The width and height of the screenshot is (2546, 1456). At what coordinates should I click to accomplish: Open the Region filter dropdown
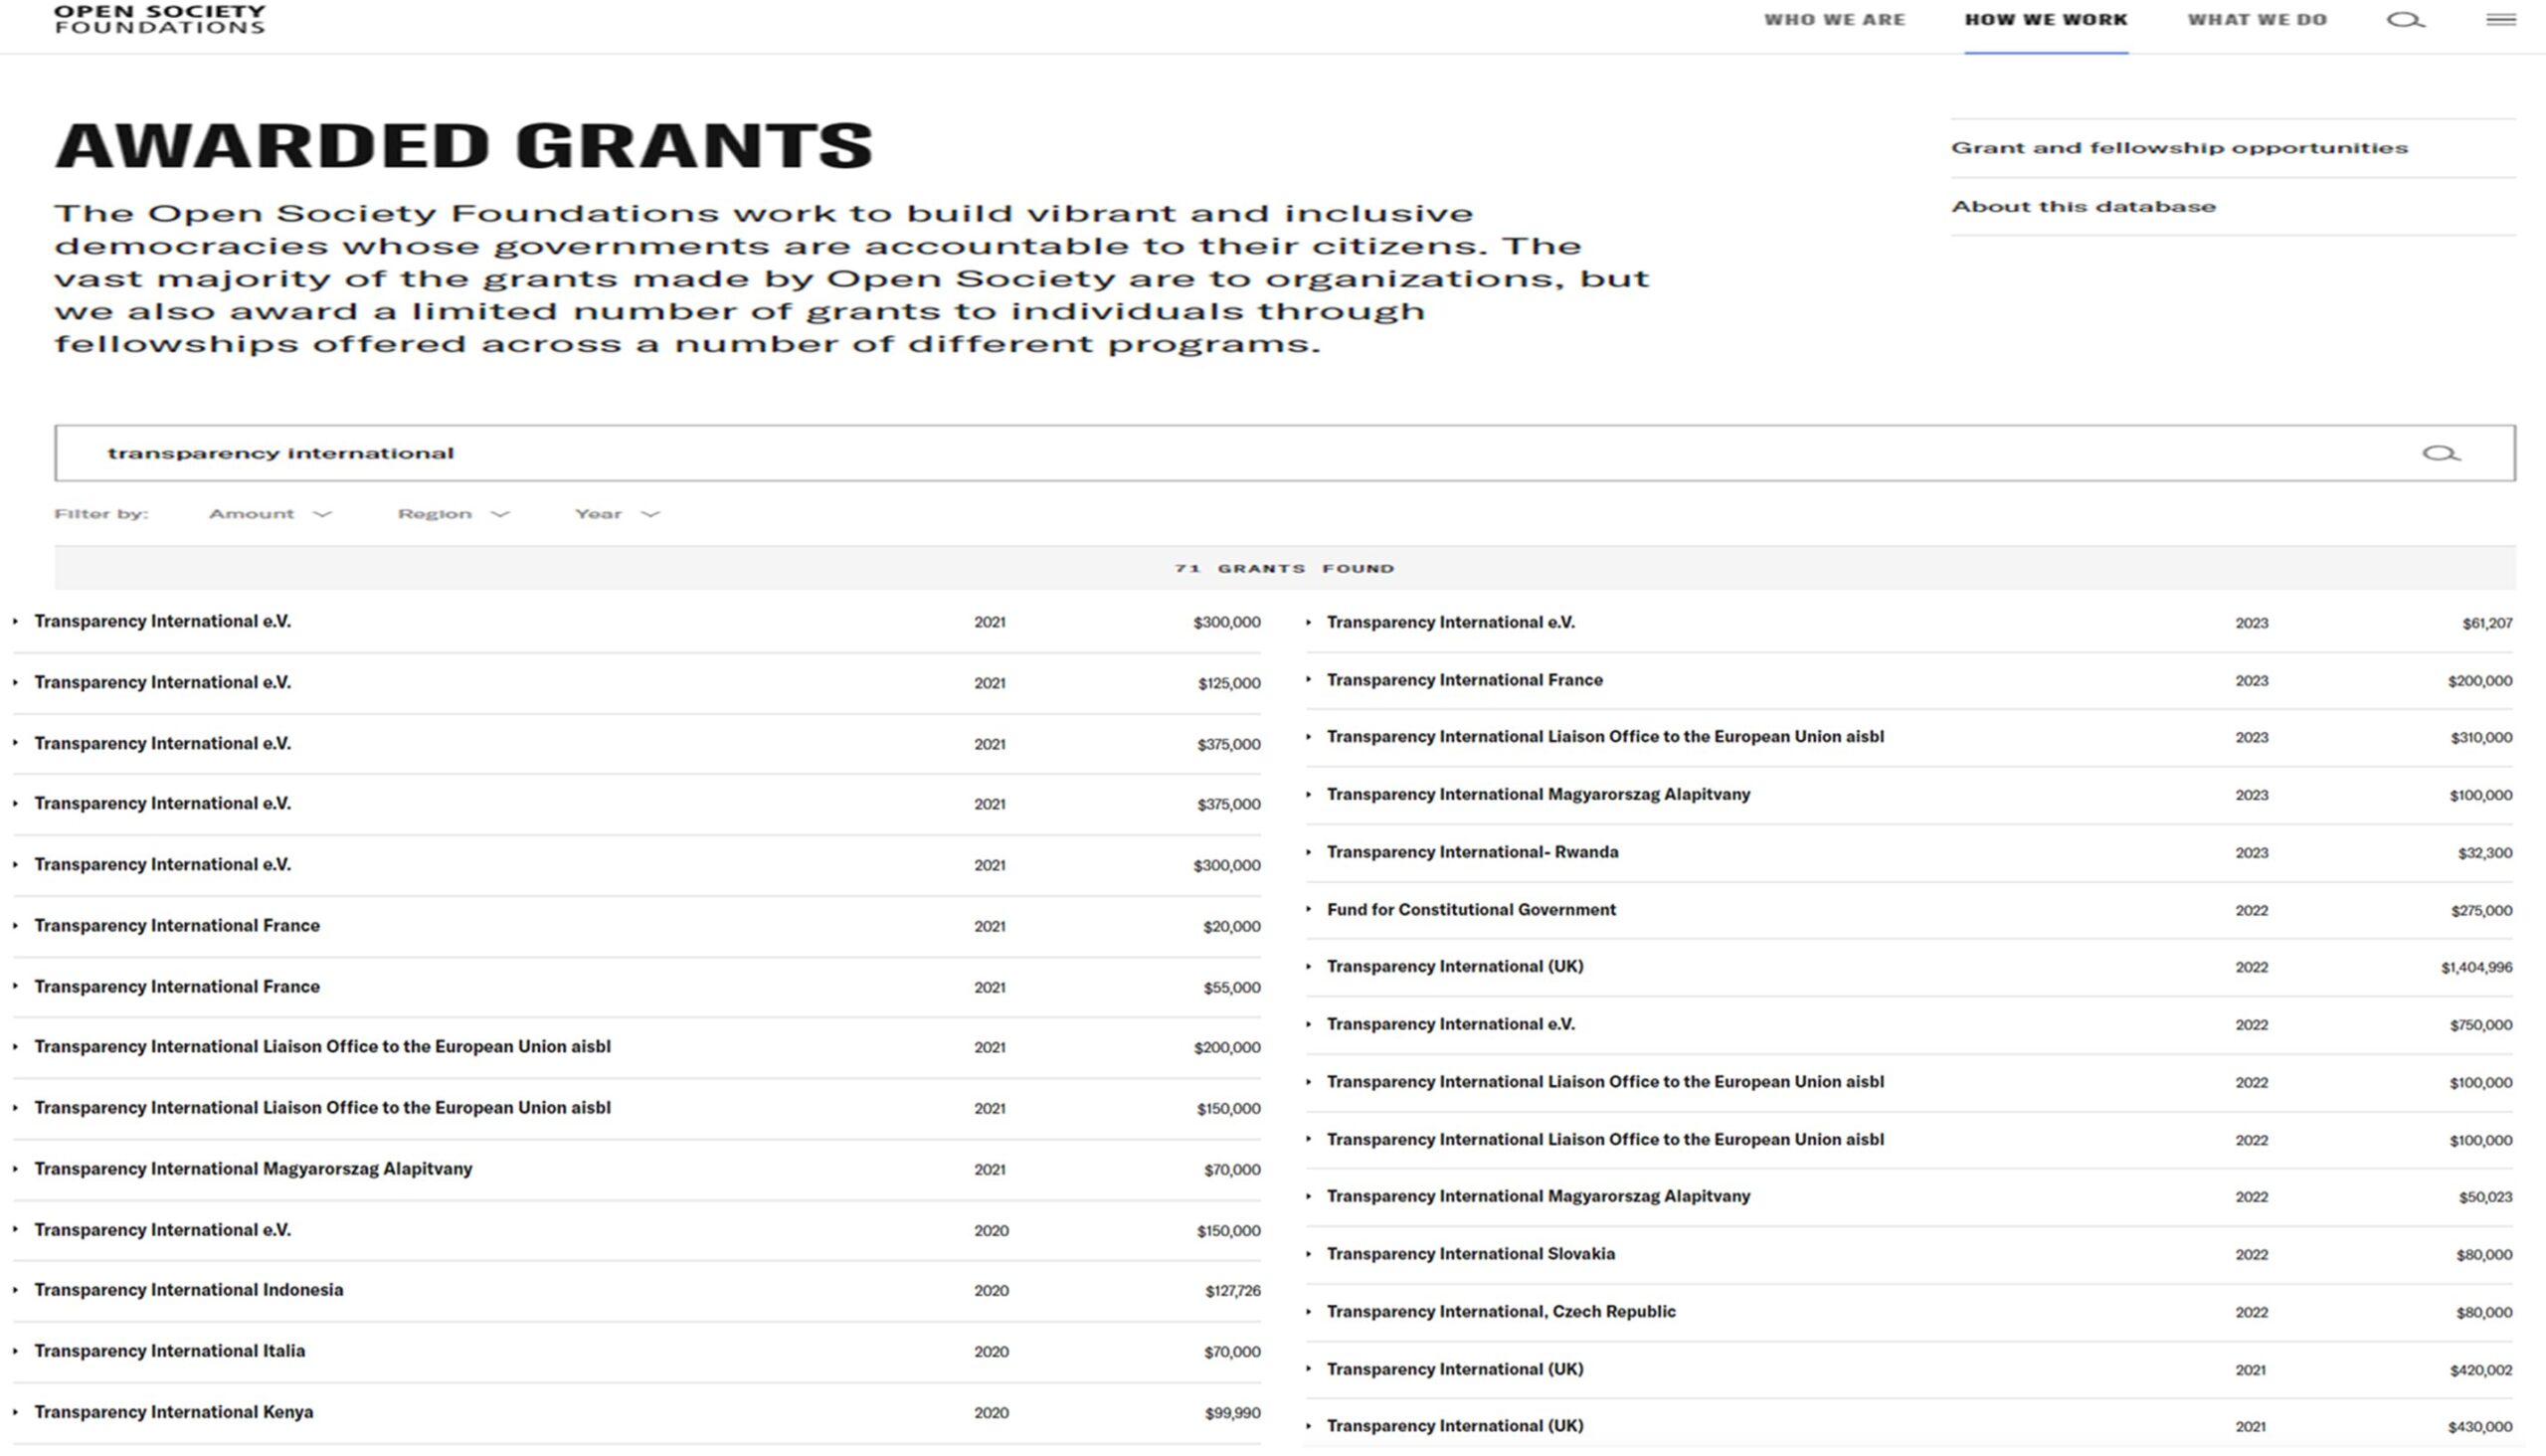click(453, 514)
